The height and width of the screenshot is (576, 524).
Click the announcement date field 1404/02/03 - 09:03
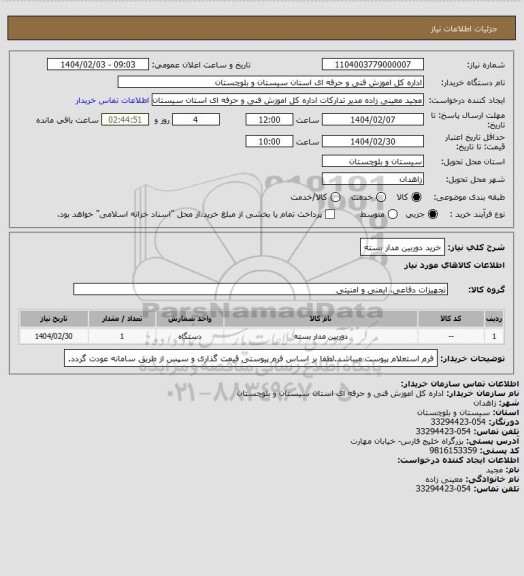98,64
